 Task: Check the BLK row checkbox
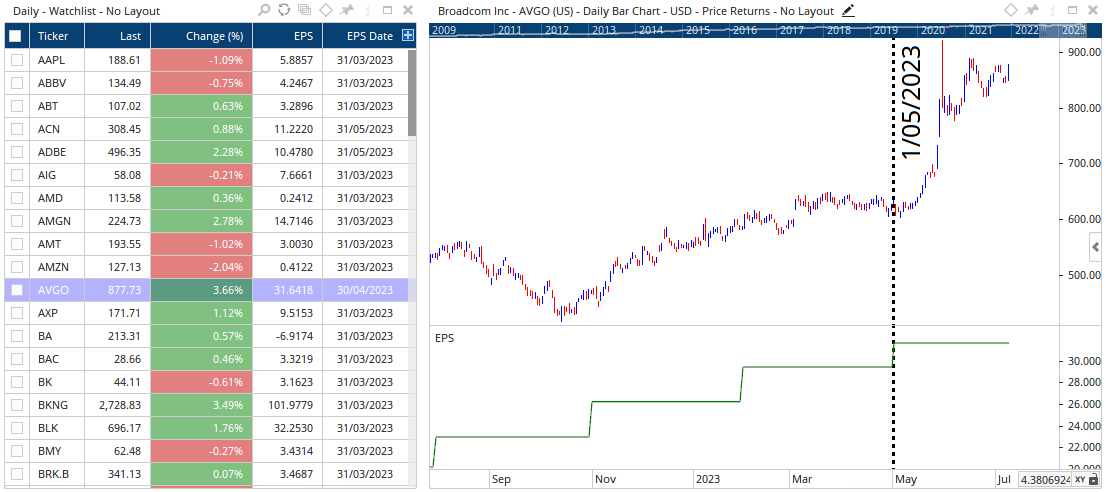17,427
